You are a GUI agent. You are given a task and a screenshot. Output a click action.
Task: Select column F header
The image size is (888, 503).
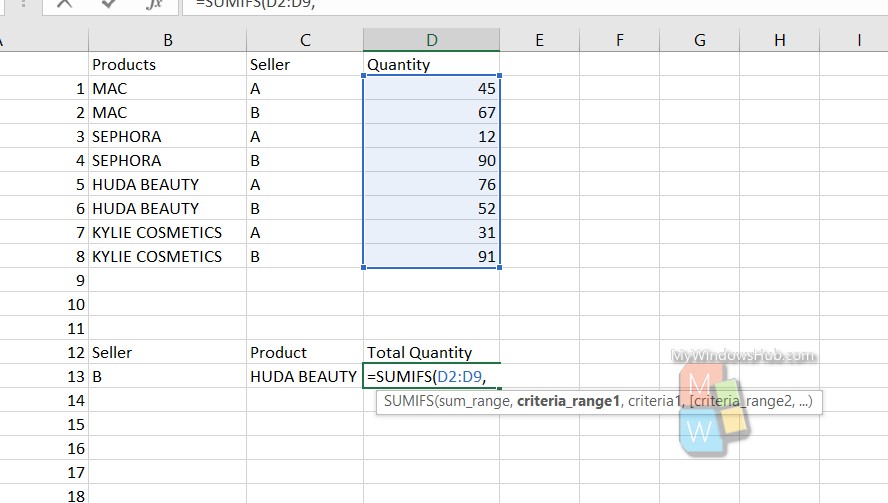coord(620,40)
